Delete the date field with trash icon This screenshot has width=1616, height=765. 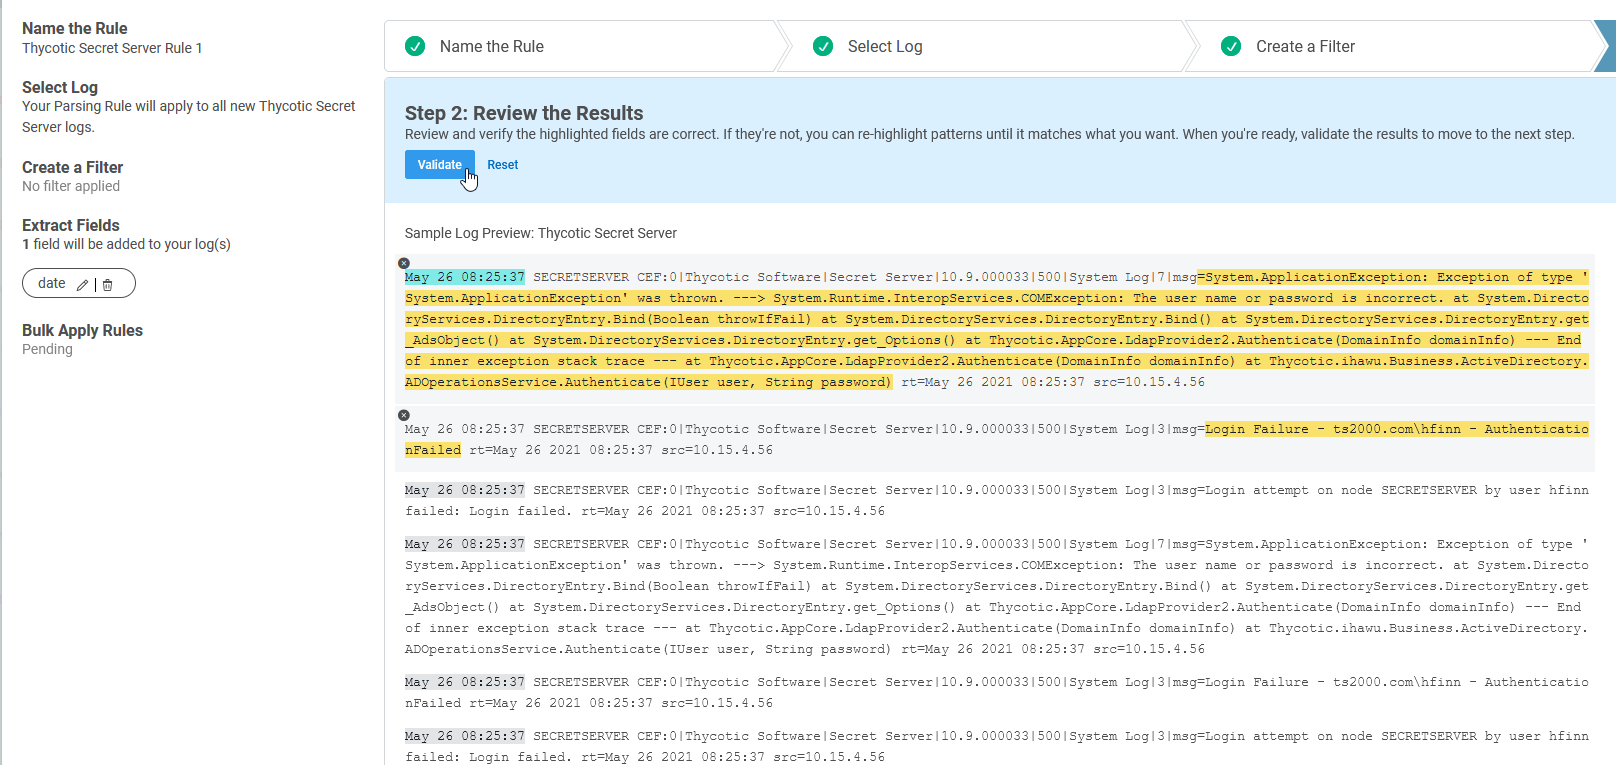pos(108,285)
